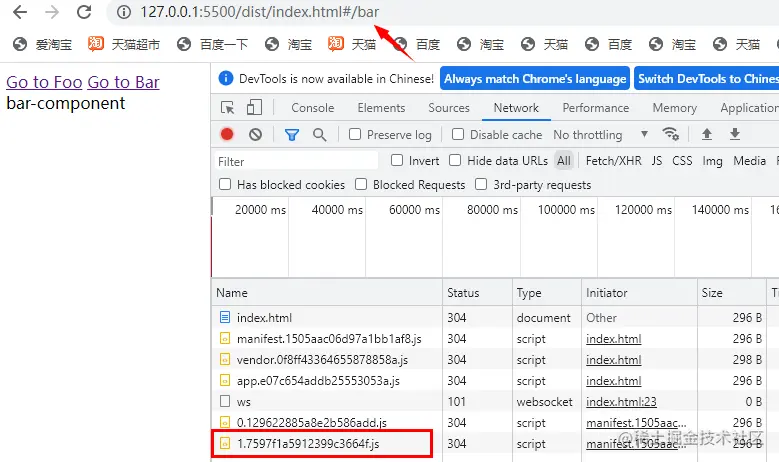Click Always match Chrome's language button
Viewport: 779px width, 462px height.
[535, 79]
